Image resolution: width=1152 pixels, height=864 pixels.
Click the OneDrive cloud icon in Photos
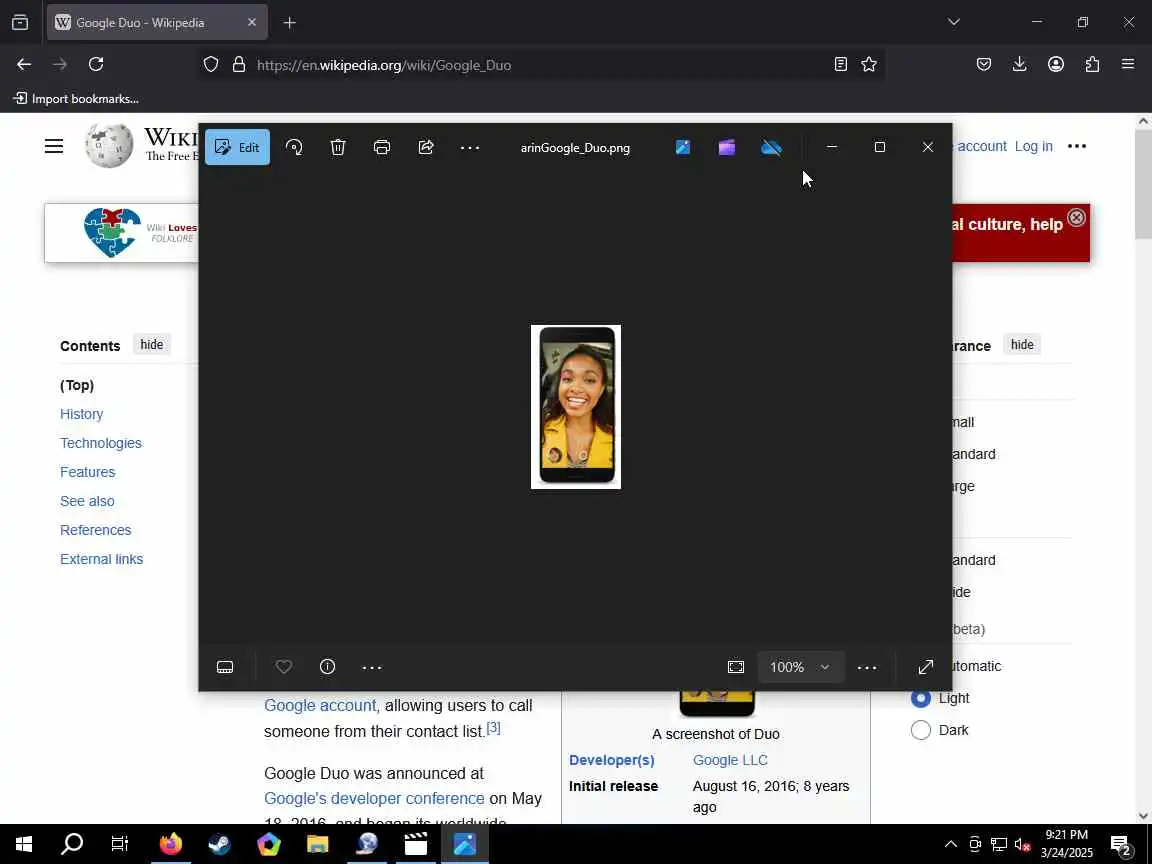tap(771, 148)
